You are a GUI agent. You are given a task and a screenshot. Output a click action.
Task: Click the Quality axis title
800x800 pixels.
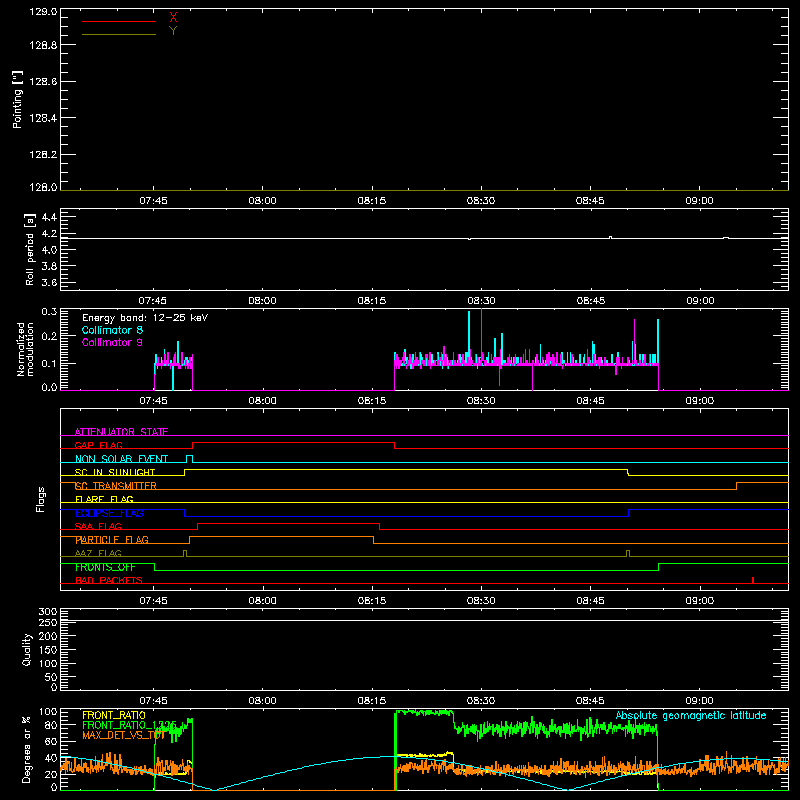[27, 649]
